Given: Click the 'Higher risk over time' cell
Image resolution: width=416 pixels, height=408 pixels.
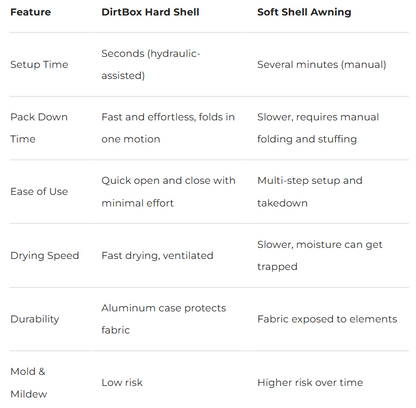Looking at the screenshot, I should pos(310,382).
